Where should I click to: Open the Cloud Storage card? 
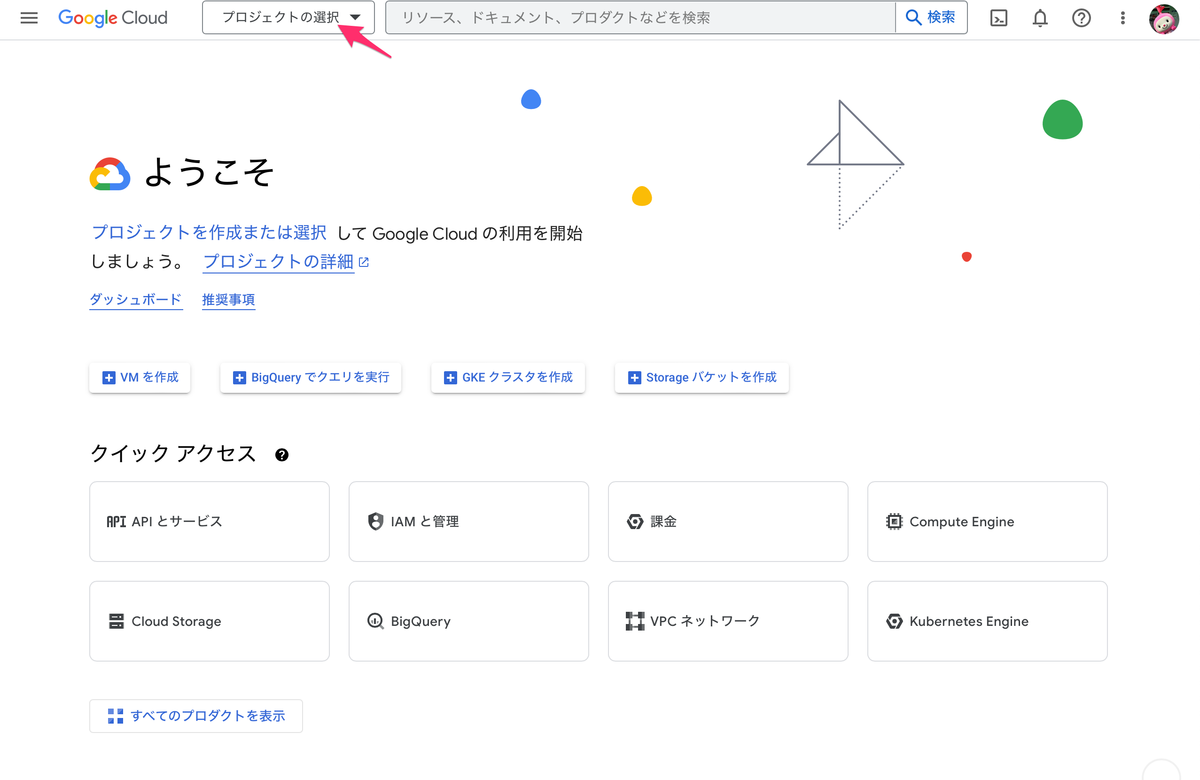point(209,621)
